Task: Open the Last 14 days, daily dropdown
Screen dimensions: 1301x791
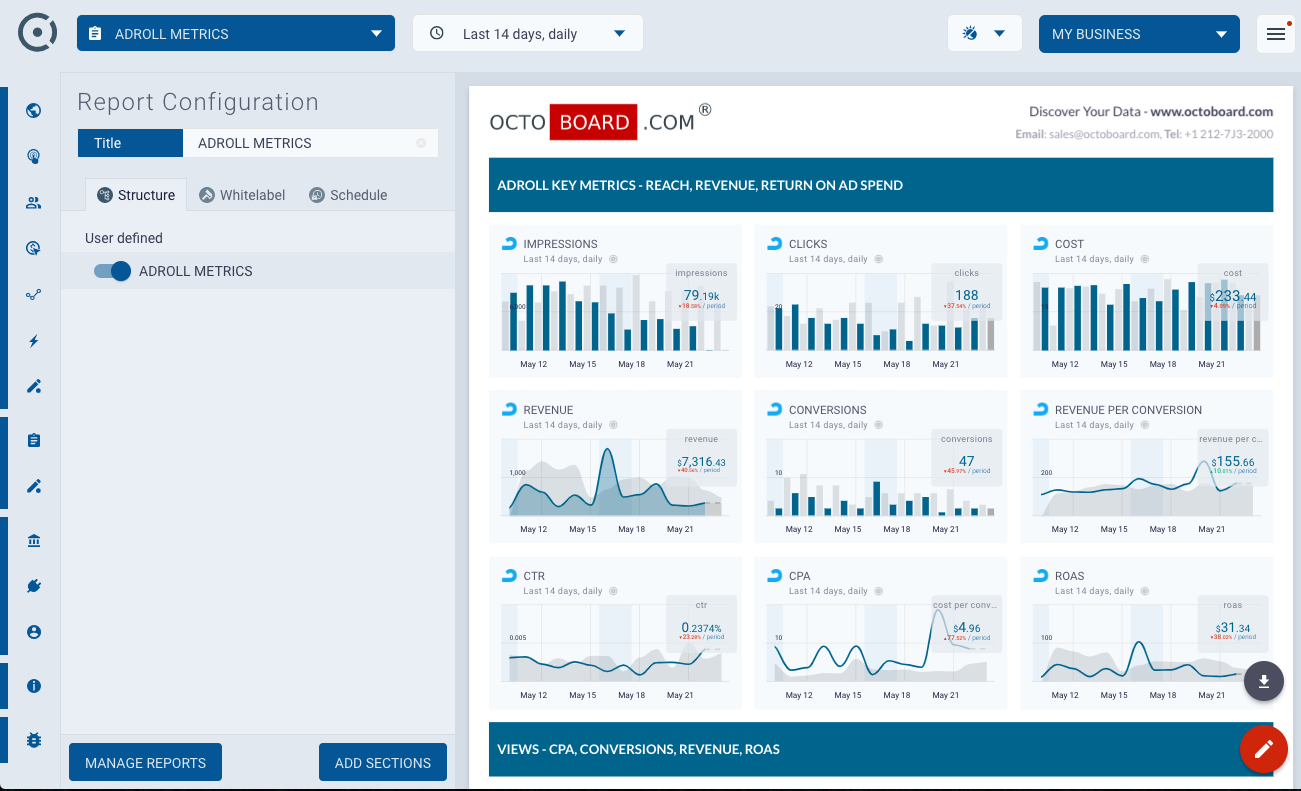Action: 528,33
